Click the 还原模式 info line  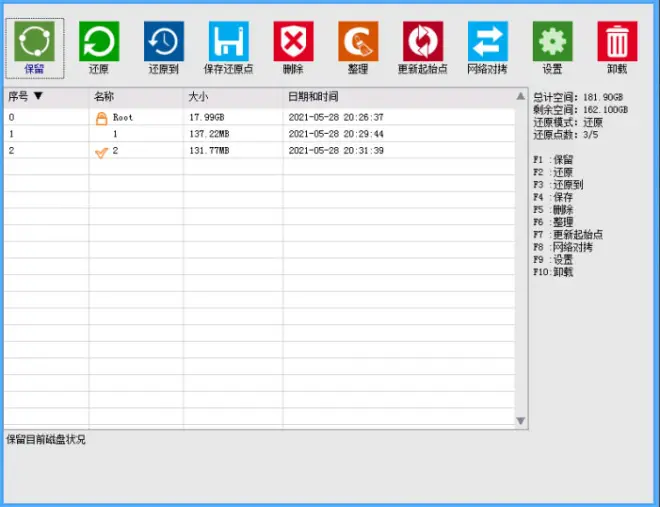568,122
